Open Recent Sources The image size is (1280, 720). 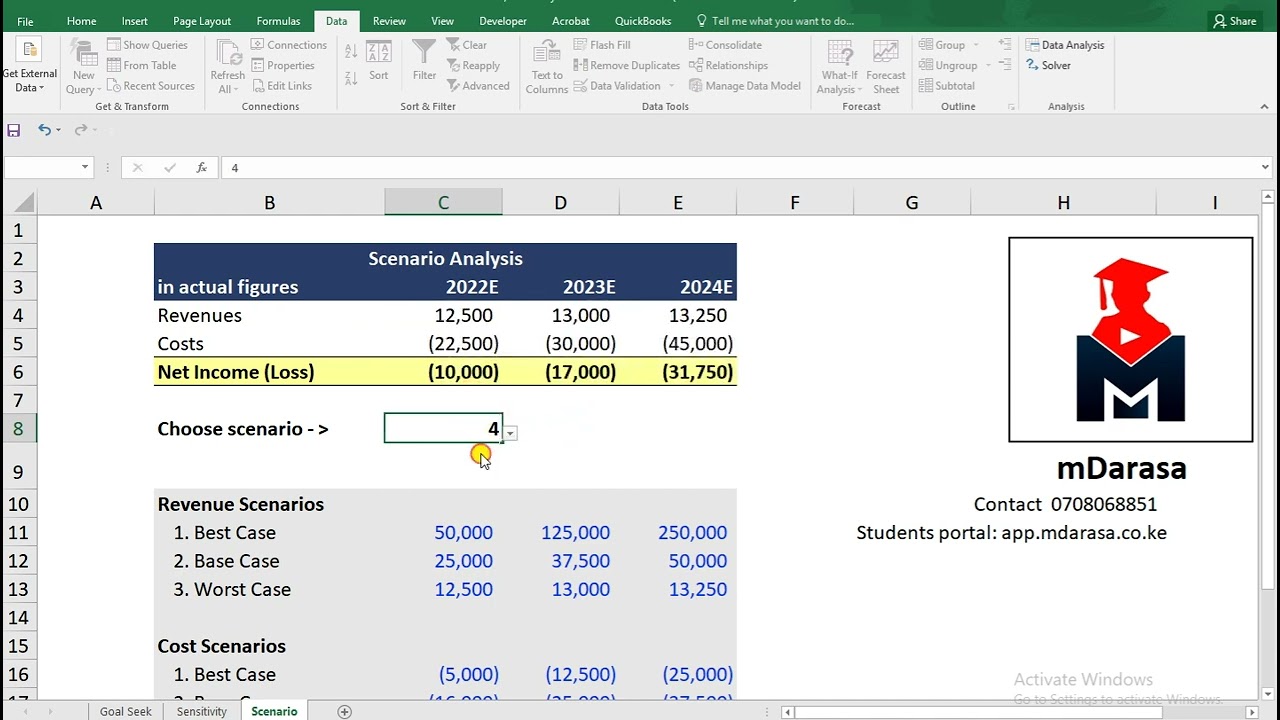point(150,86)
